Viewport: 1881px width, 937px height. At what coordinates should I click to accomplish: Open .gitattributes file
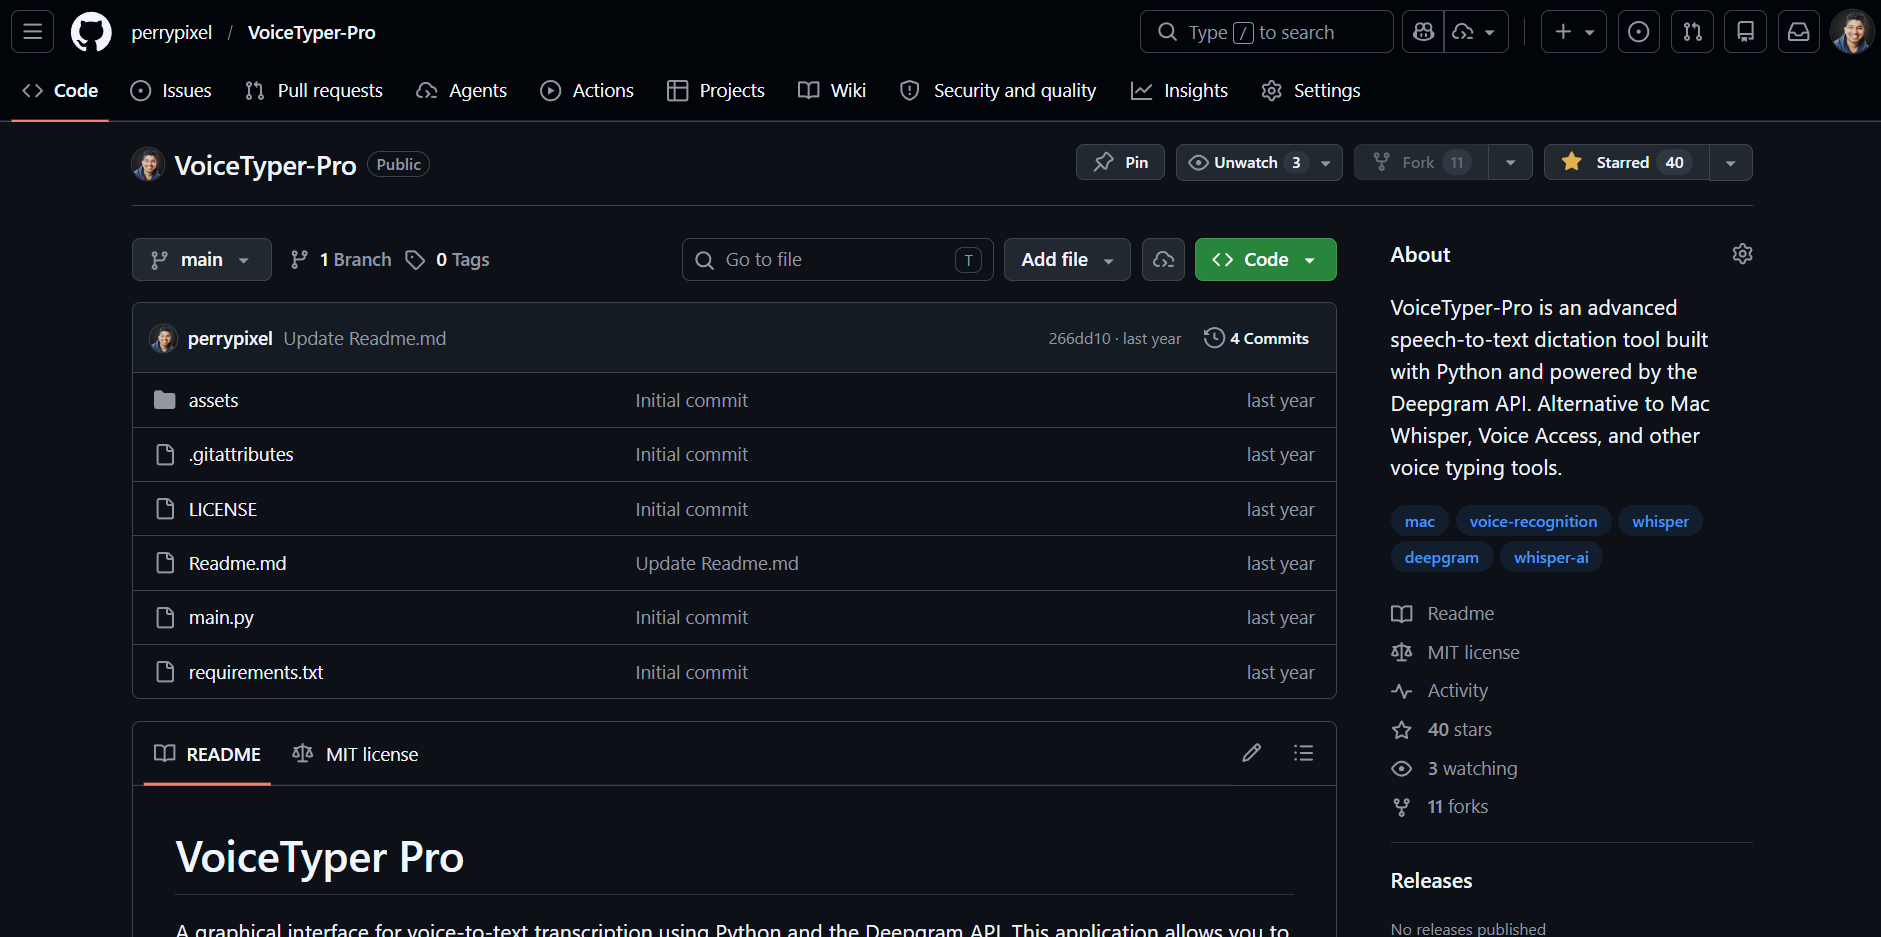[x=241, y=454]
